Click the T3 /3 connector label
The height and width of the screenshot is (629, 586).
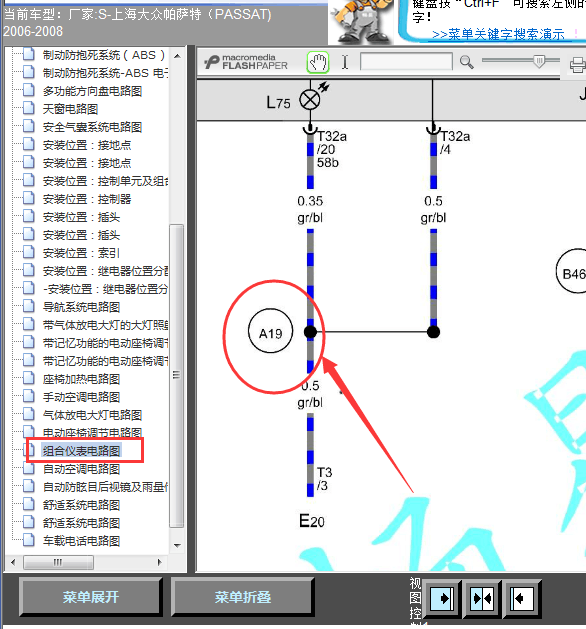pyautogui.click(x=324, y=479)
